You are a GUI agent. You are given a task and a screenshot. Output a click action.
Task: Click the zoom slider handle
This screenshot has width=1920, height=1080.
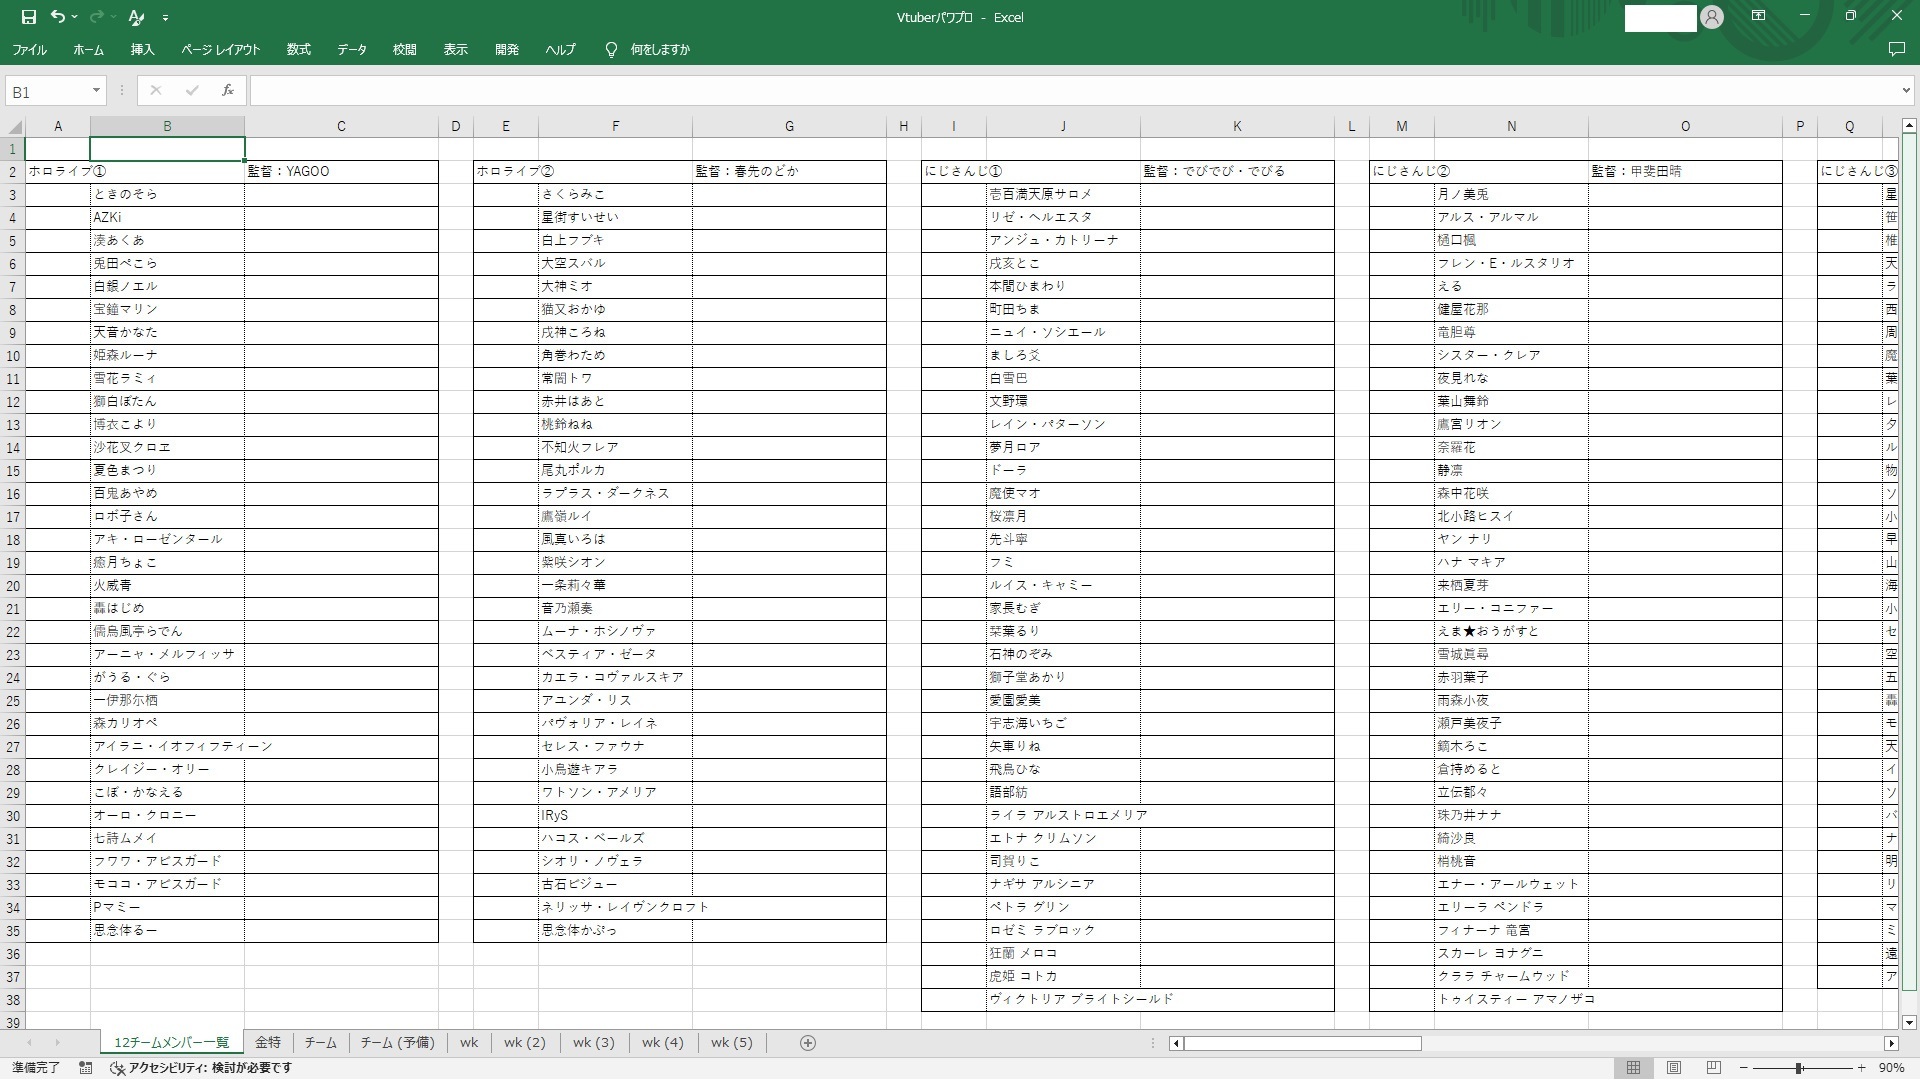pyautogui.click(x=1799, y=1068)
